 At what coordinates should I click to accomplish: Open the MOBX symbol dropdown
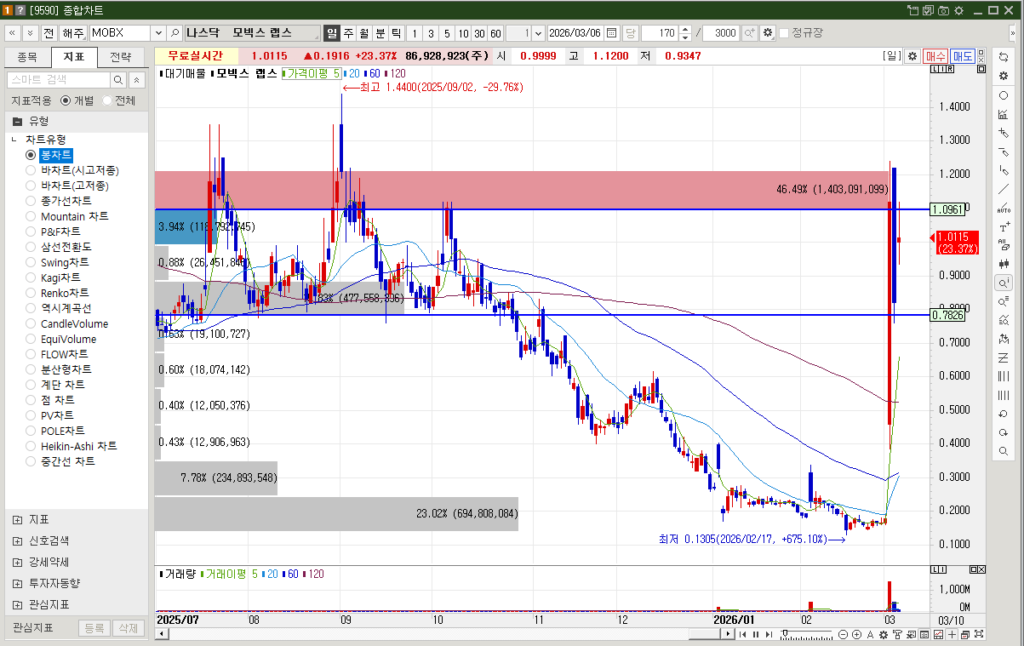click(157, 33)
